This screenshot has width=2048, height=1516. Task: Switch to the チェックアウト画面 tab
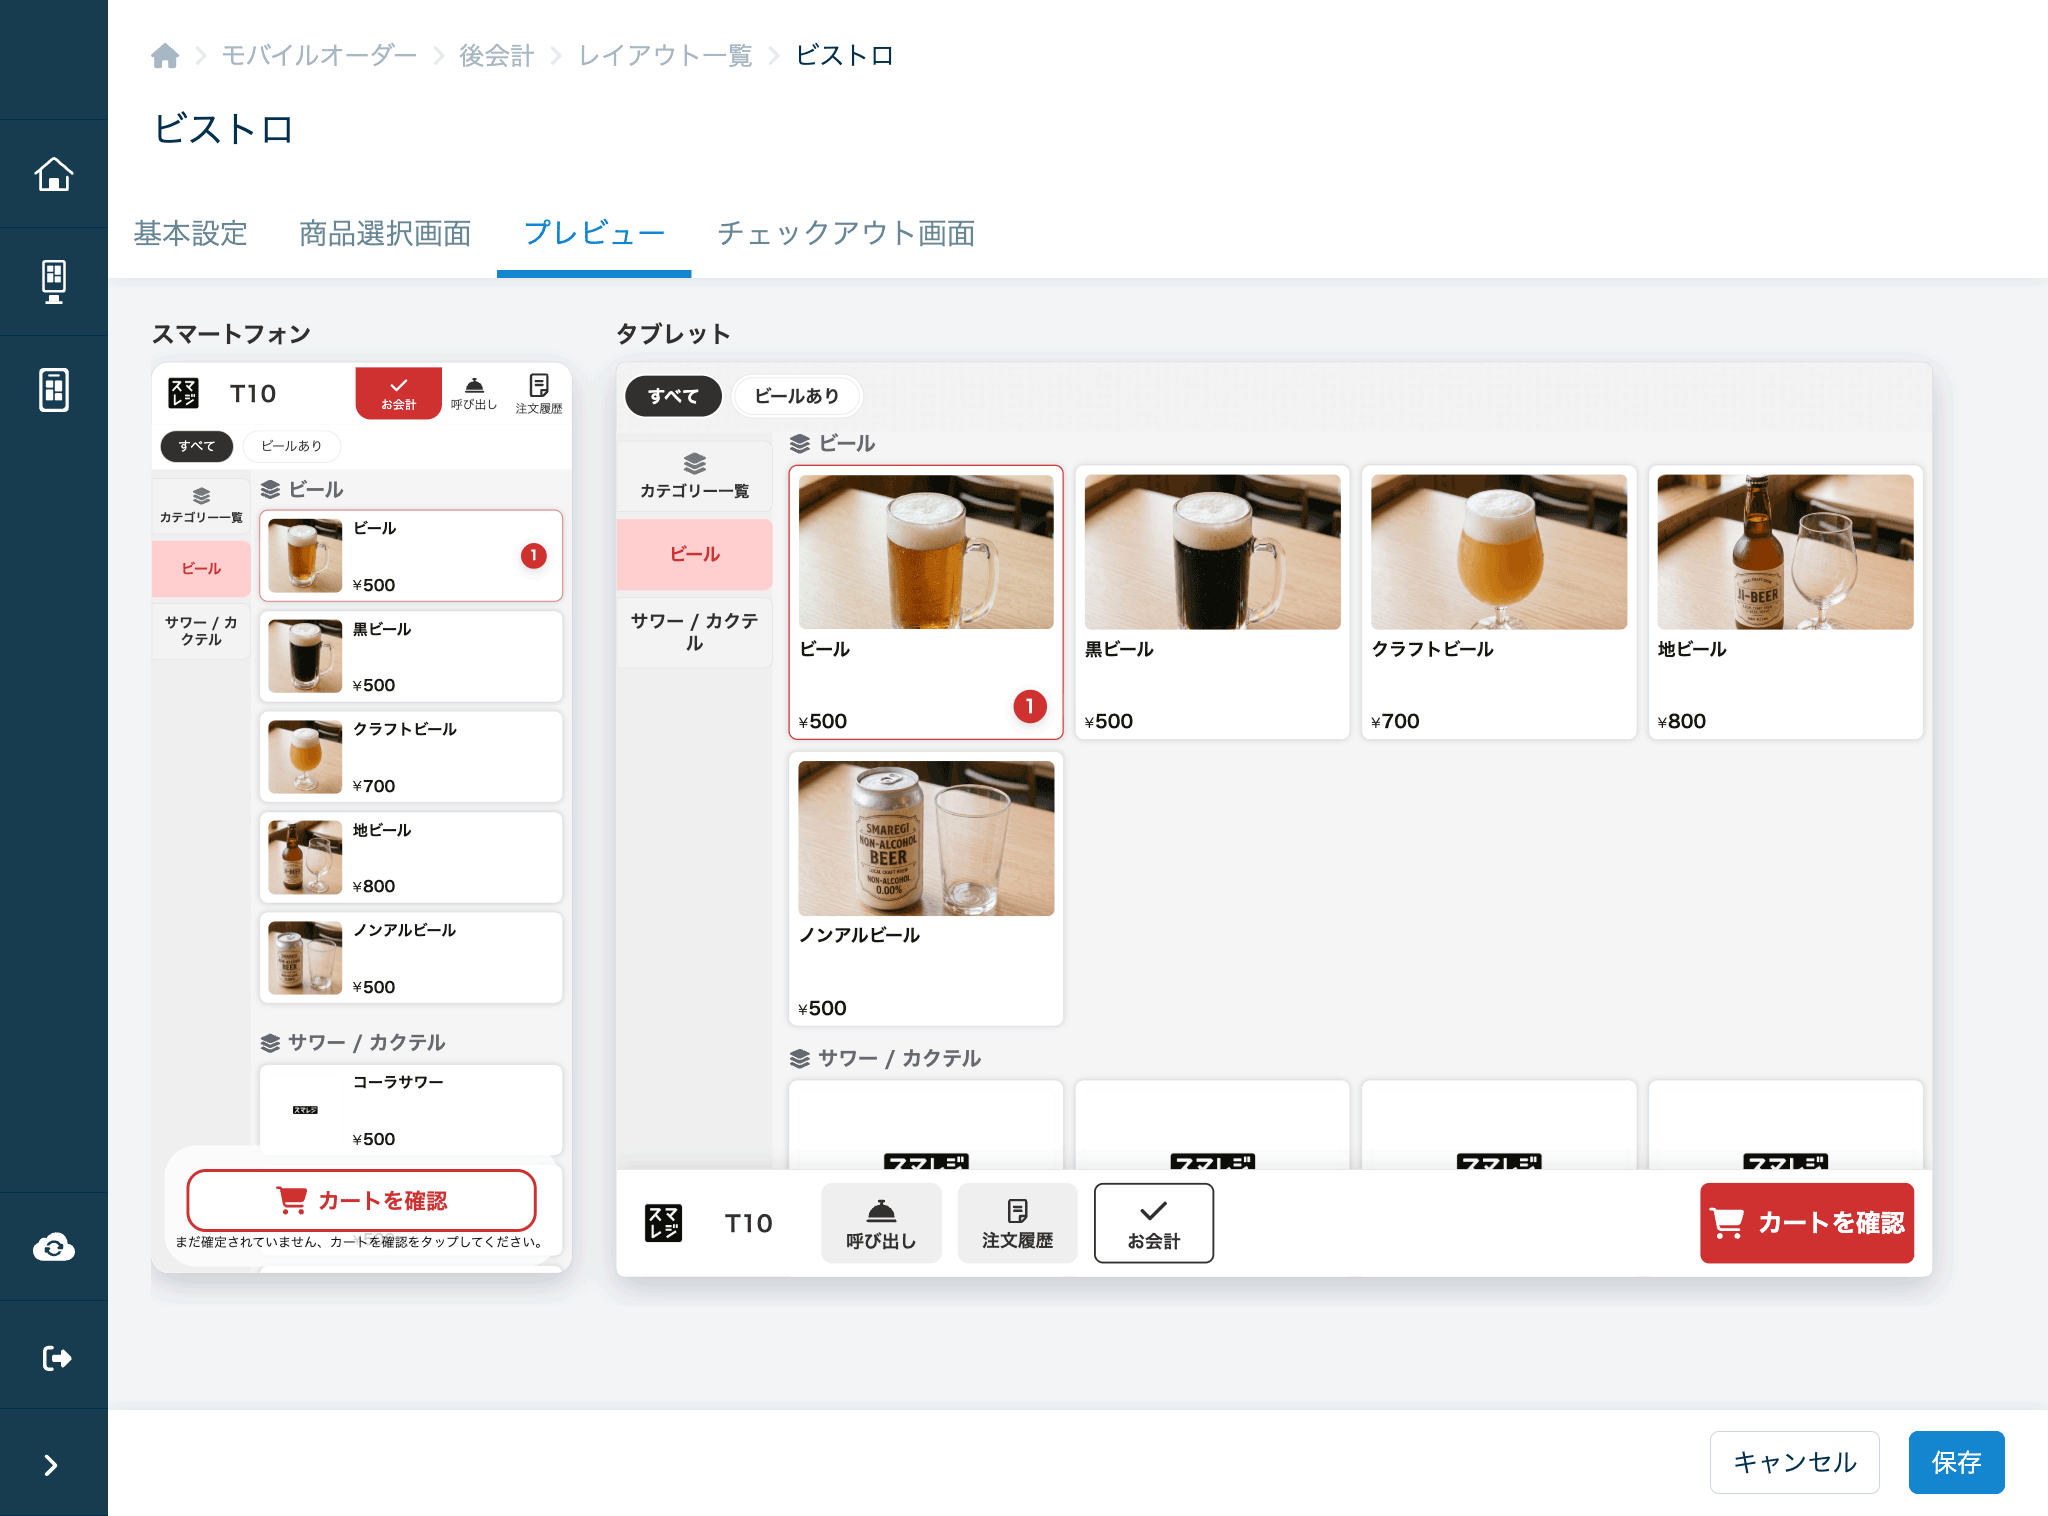(x=846, y=233)
